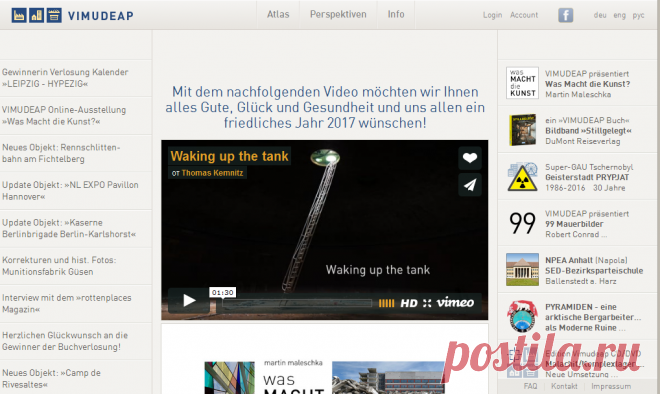Image resolution: width=660 pixels, height=394 pixels.
Task: Open Was Macht die Kunst? Martin Maleschka
Action: [588, 84]
